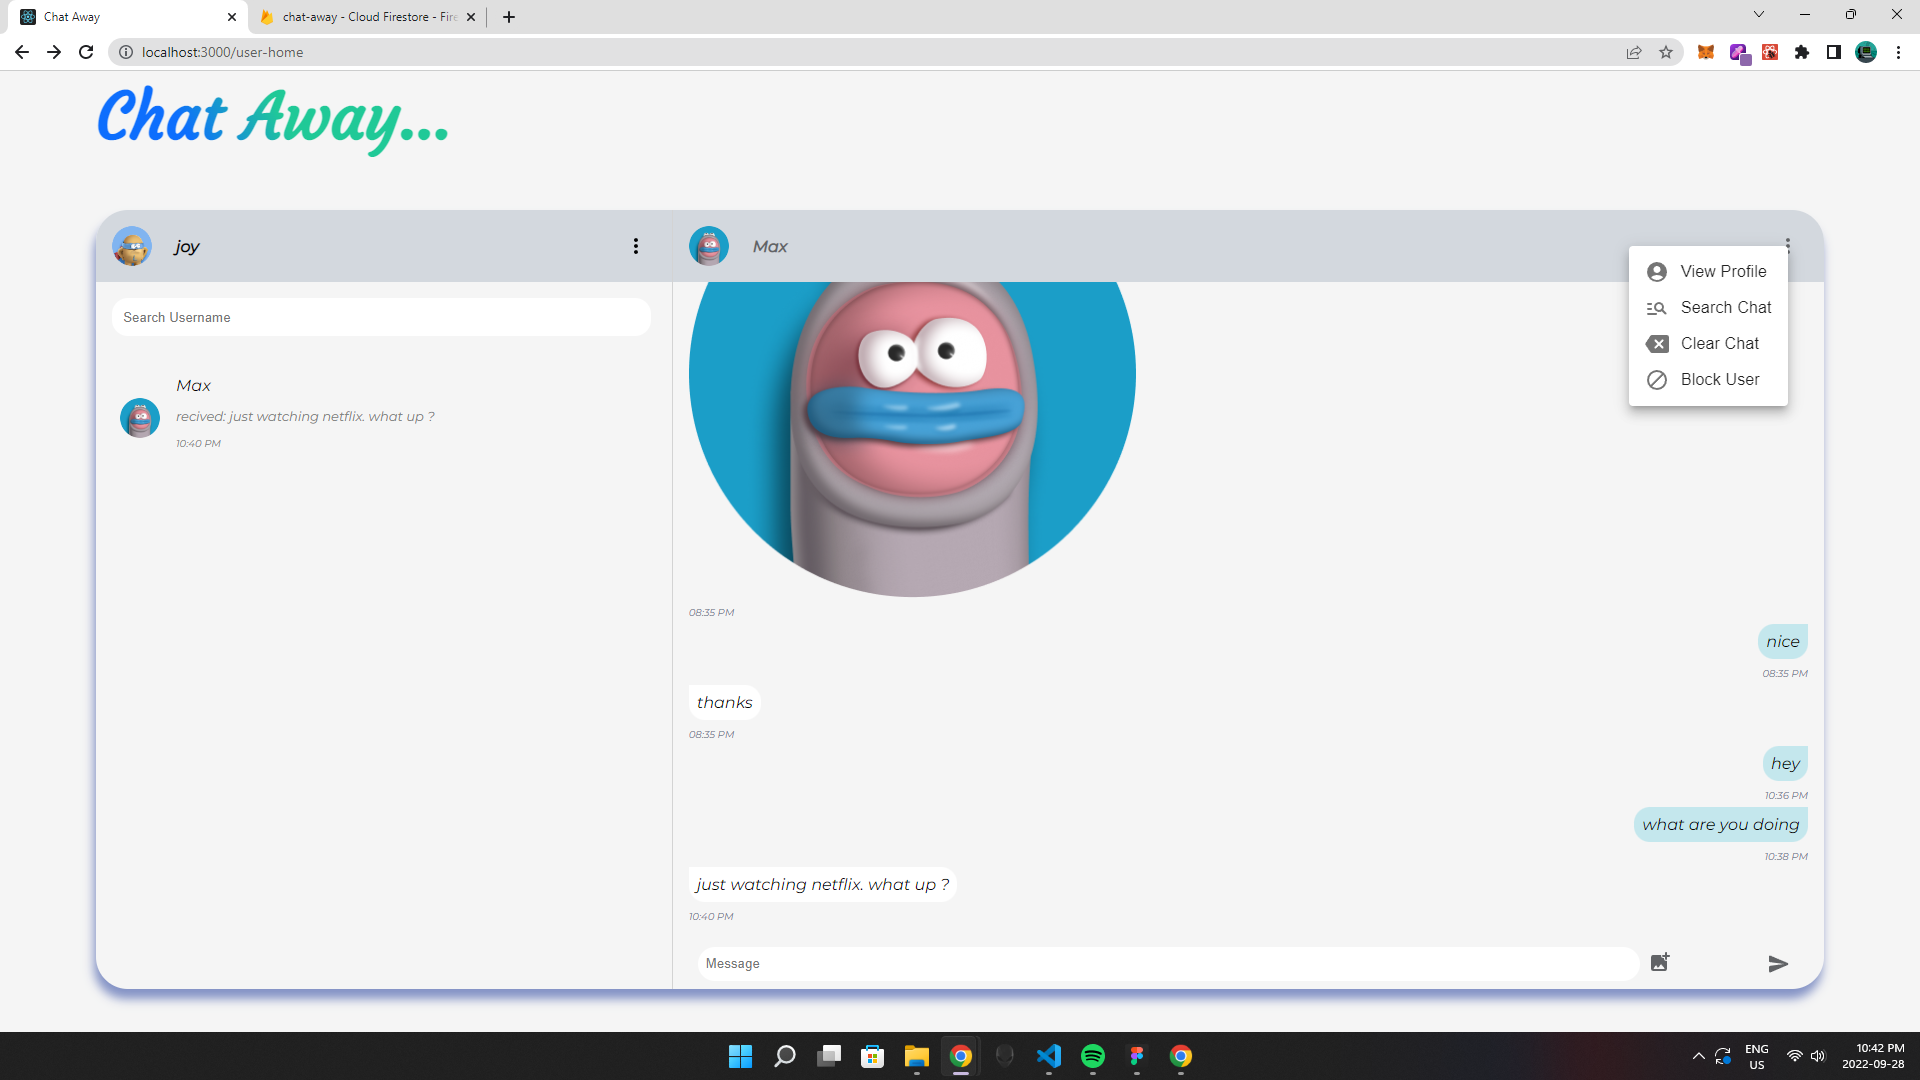Open the Chrome profile avatar
Image resolution: width=1920 pixels, height=1080 pixels.
1866,52
